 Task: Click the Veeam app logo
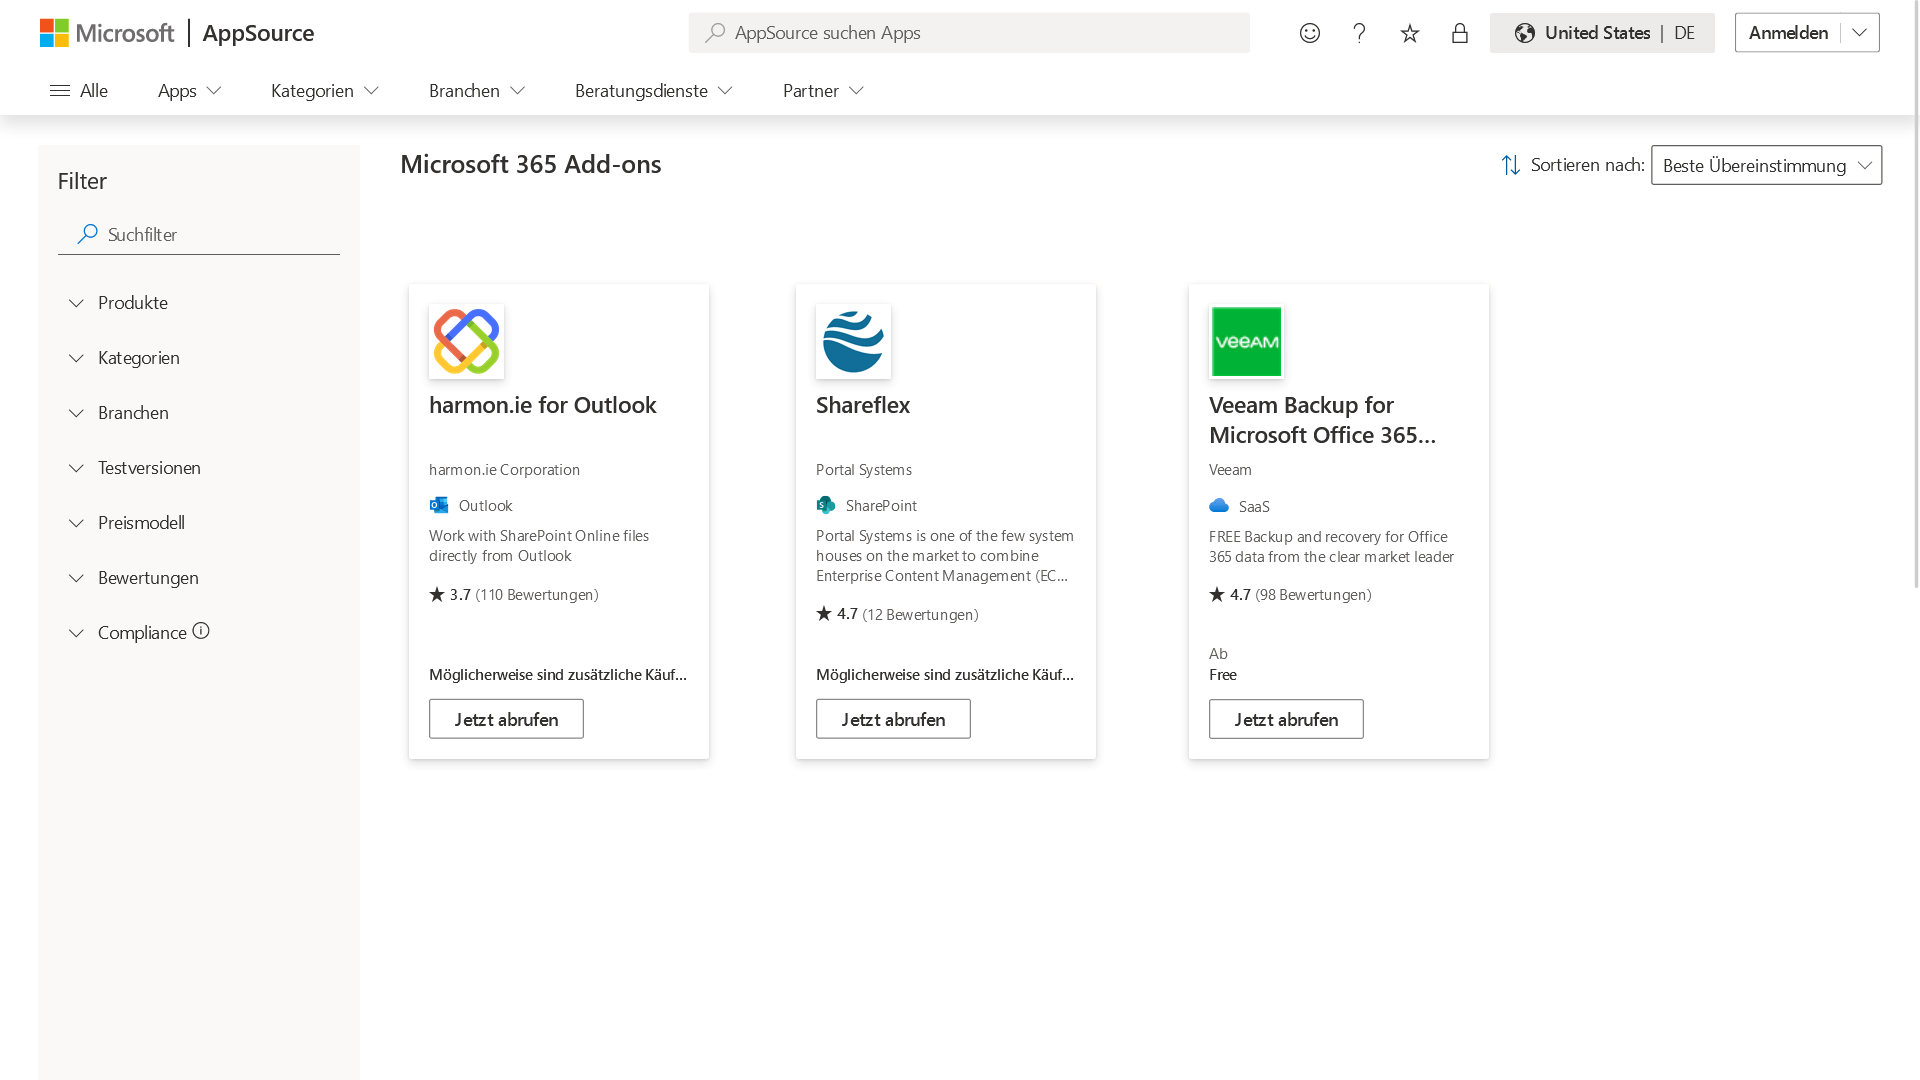point(1246,341)
